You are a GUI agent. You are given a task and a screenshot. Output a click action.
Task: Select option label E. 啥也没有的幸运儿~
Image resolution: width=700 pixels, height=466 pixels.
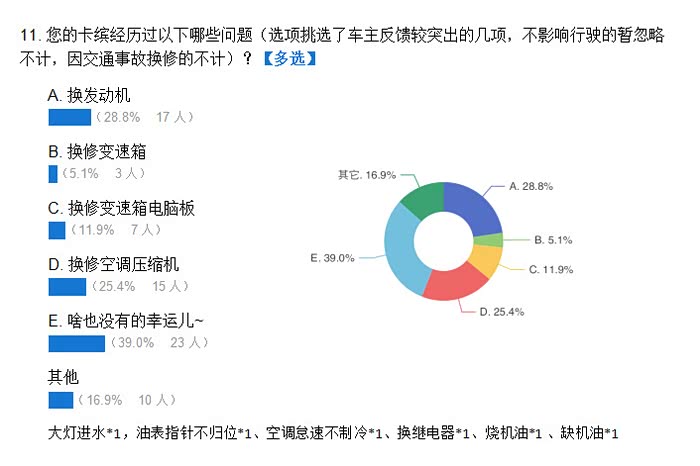pyautogui.click(x=126, y=321)
